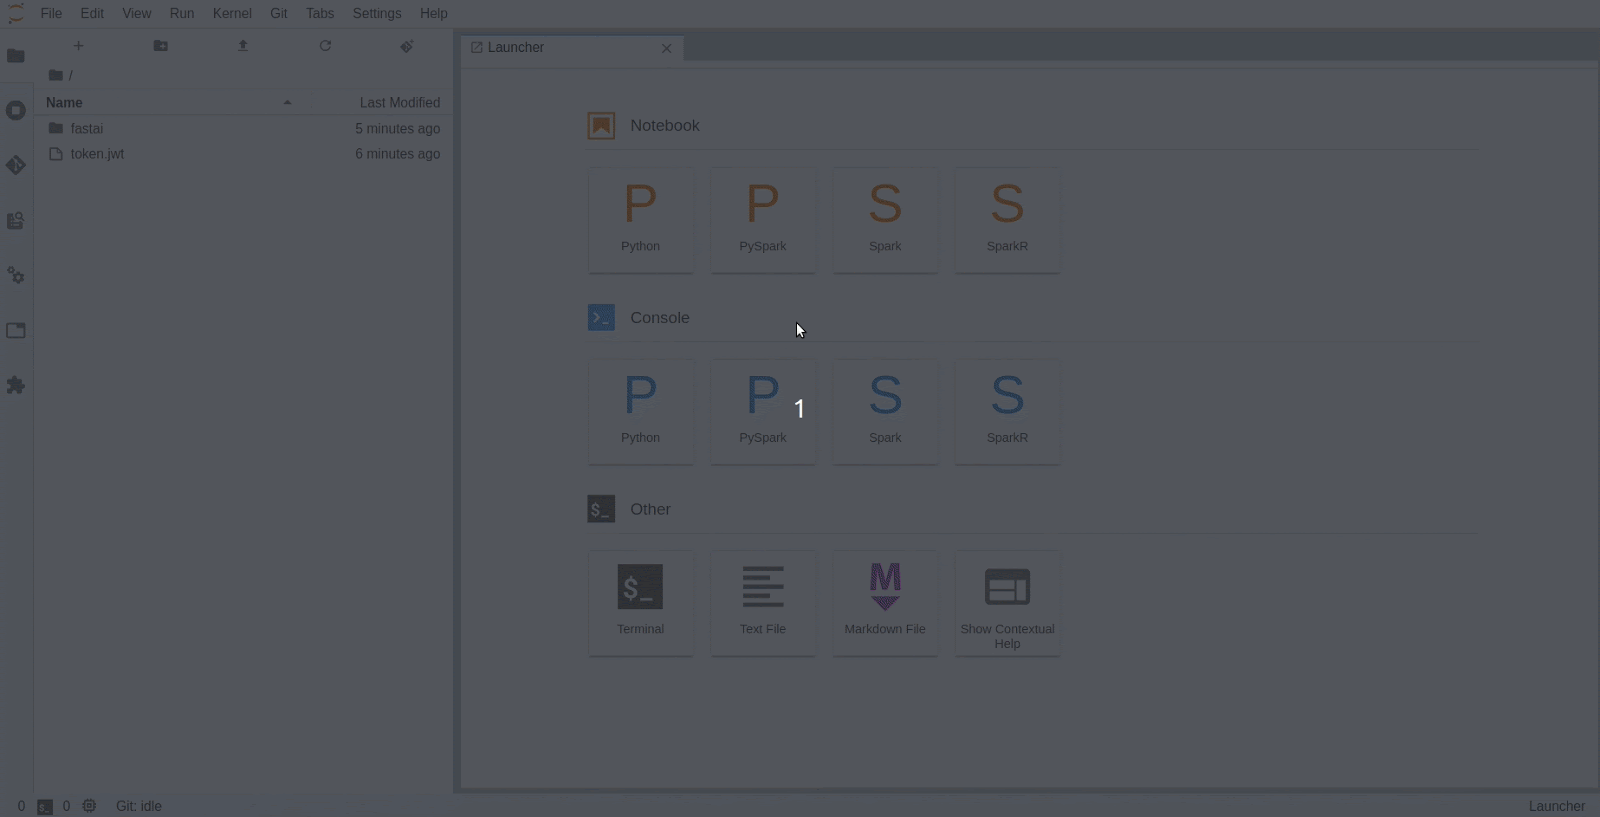This screenshot has height=817, width=1600.
Task: Select the Launcher tab
Action: click(516, 48)
